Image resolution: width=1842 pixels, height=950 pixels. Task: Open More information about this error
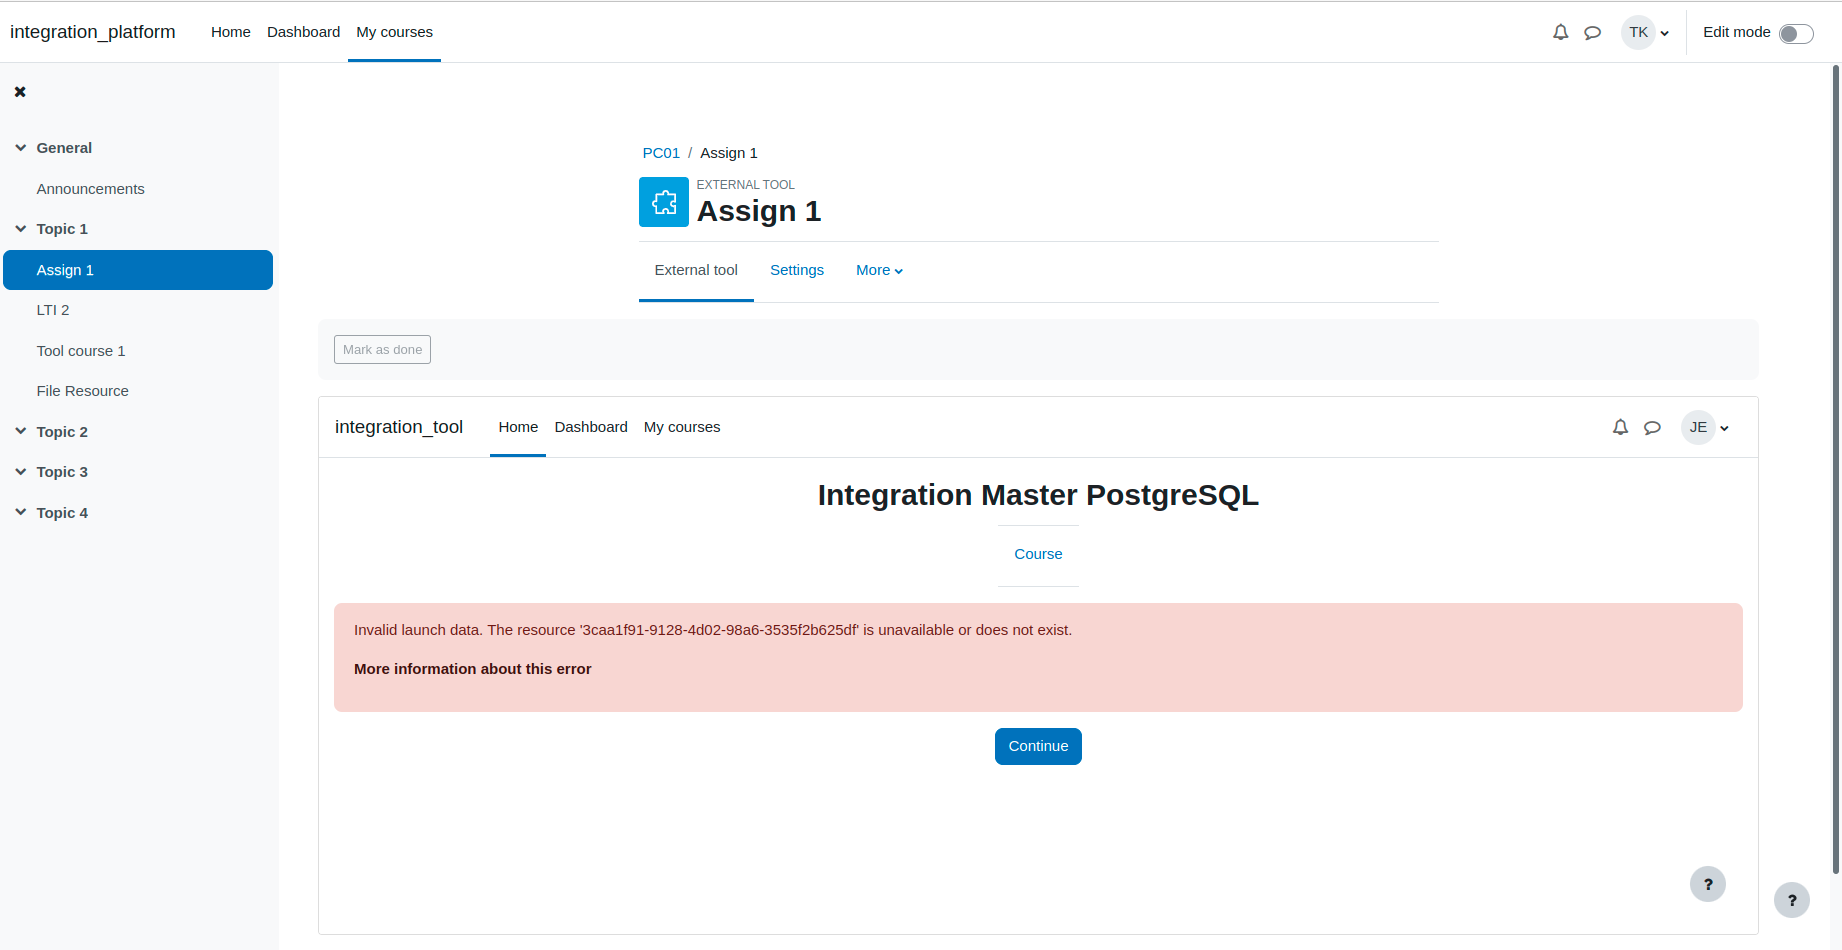coord(472,669)
